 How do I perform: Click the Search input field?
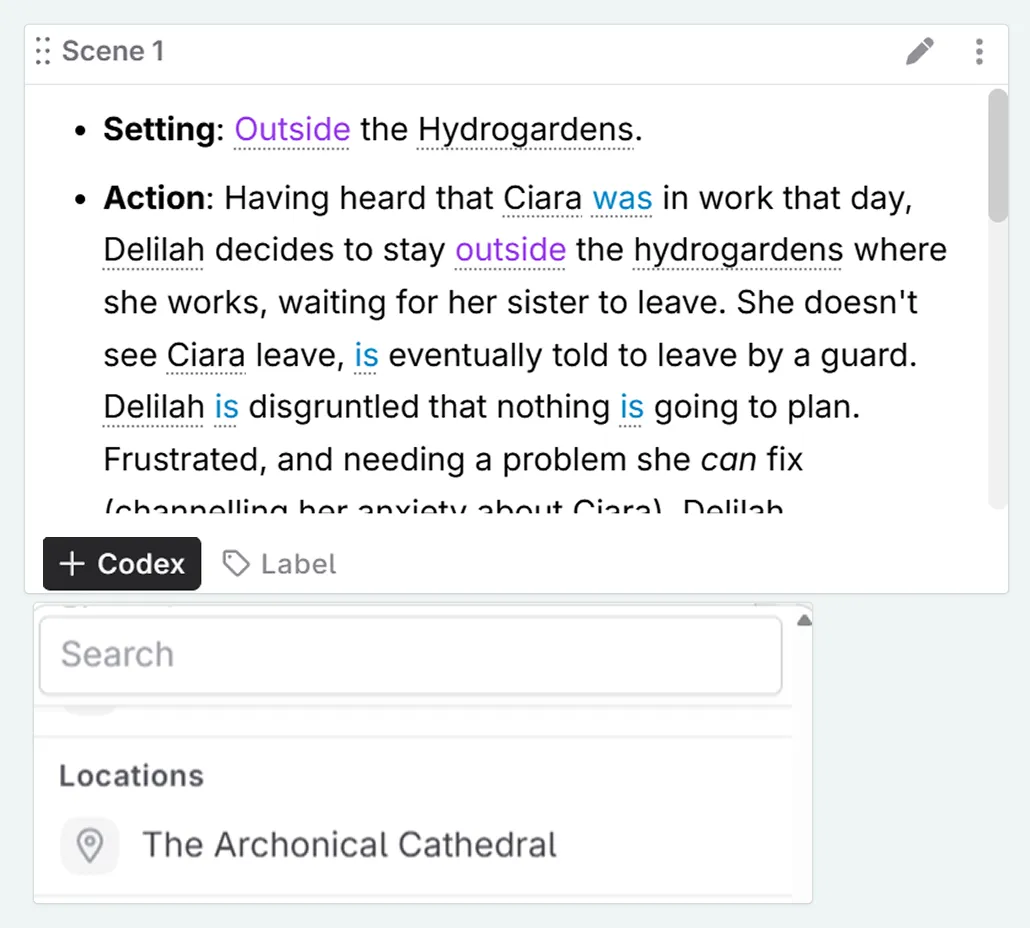click(410, 655)
